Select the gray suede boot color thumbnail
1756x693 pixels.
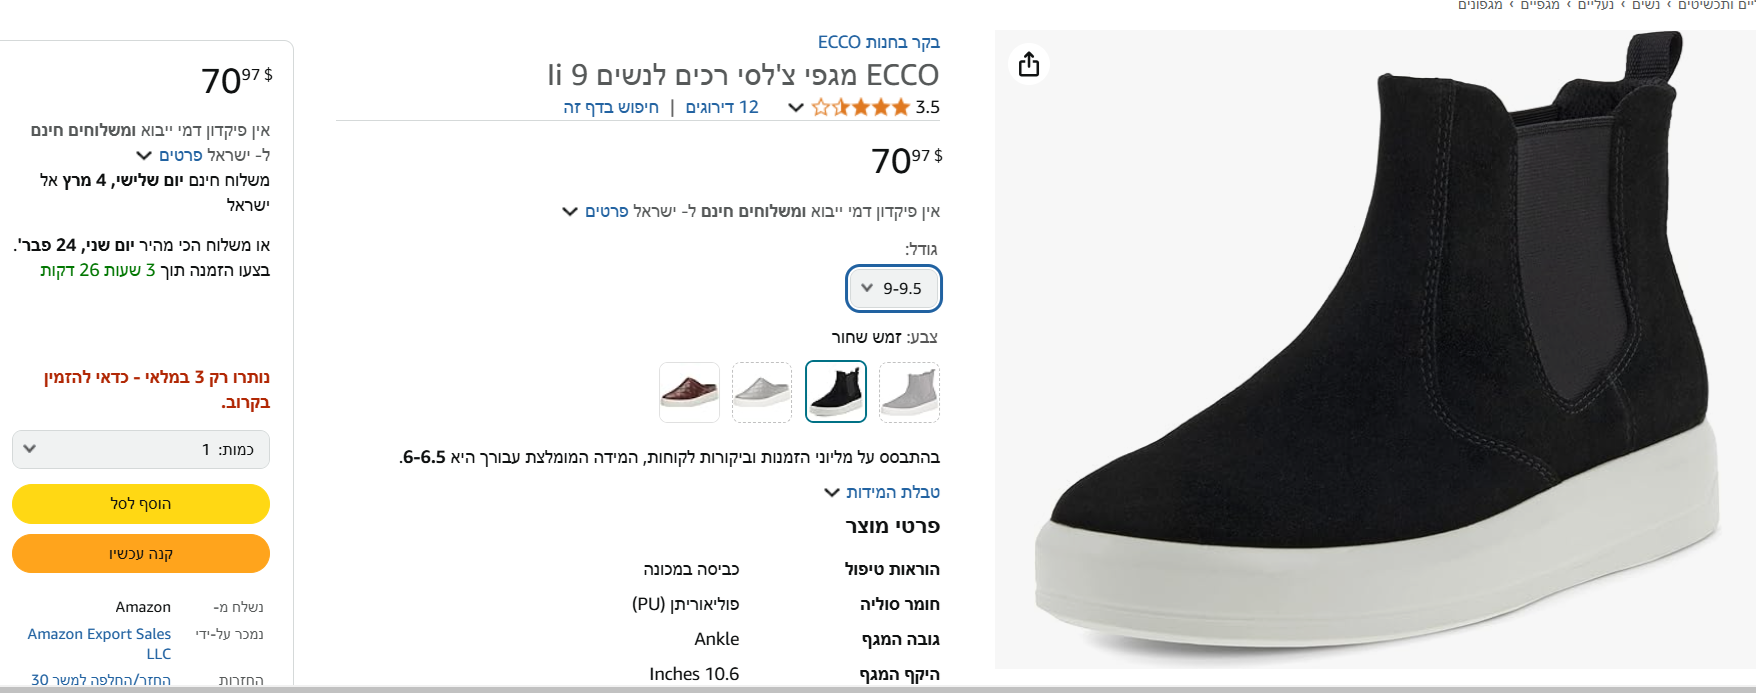pyautogui.click(x=909, y=392)
